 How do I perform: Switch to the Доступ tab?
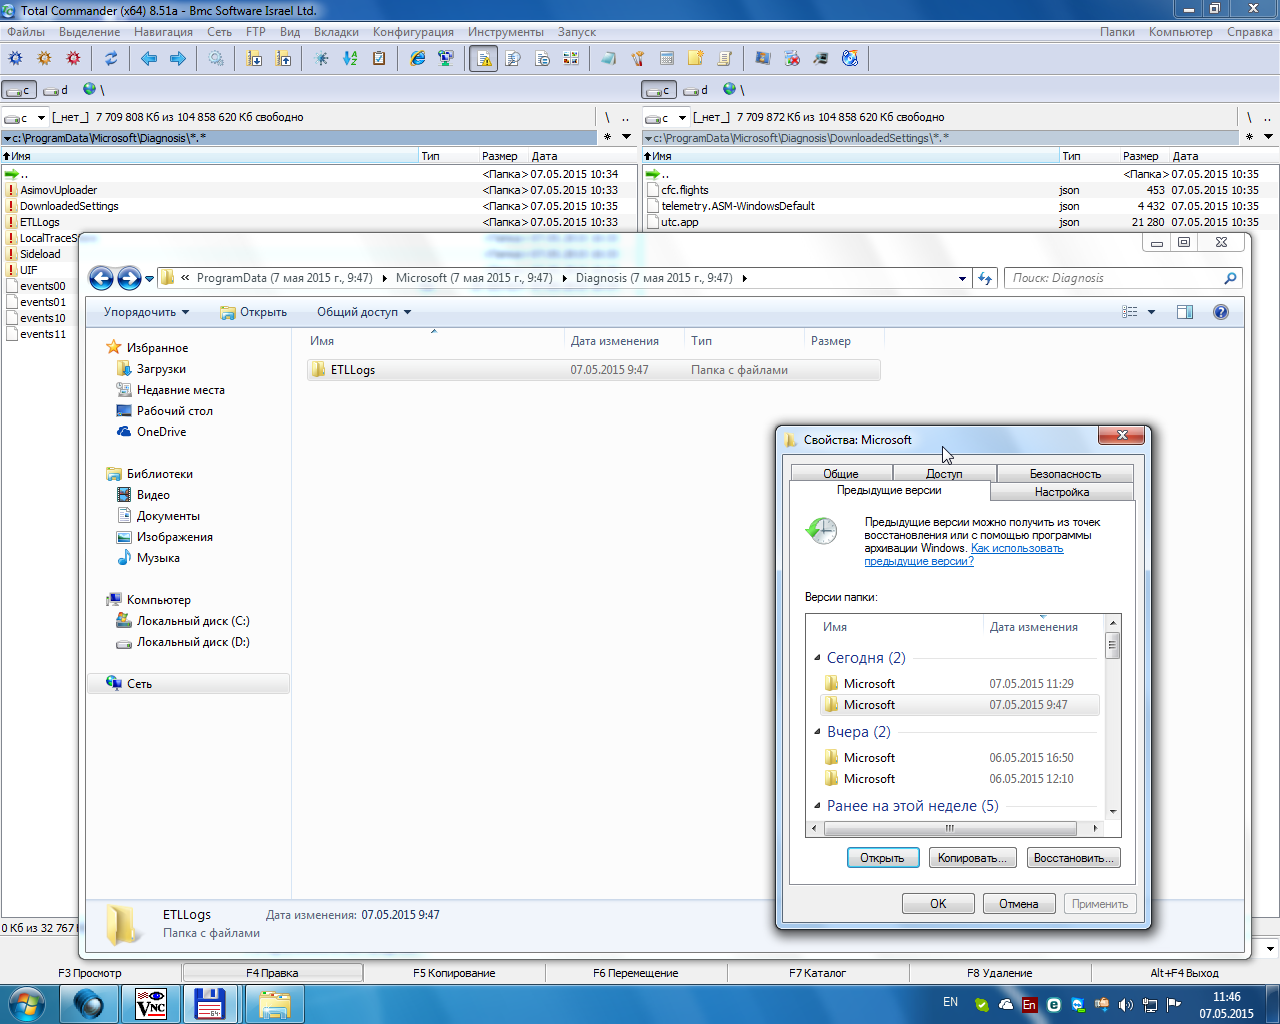(944, 473)
